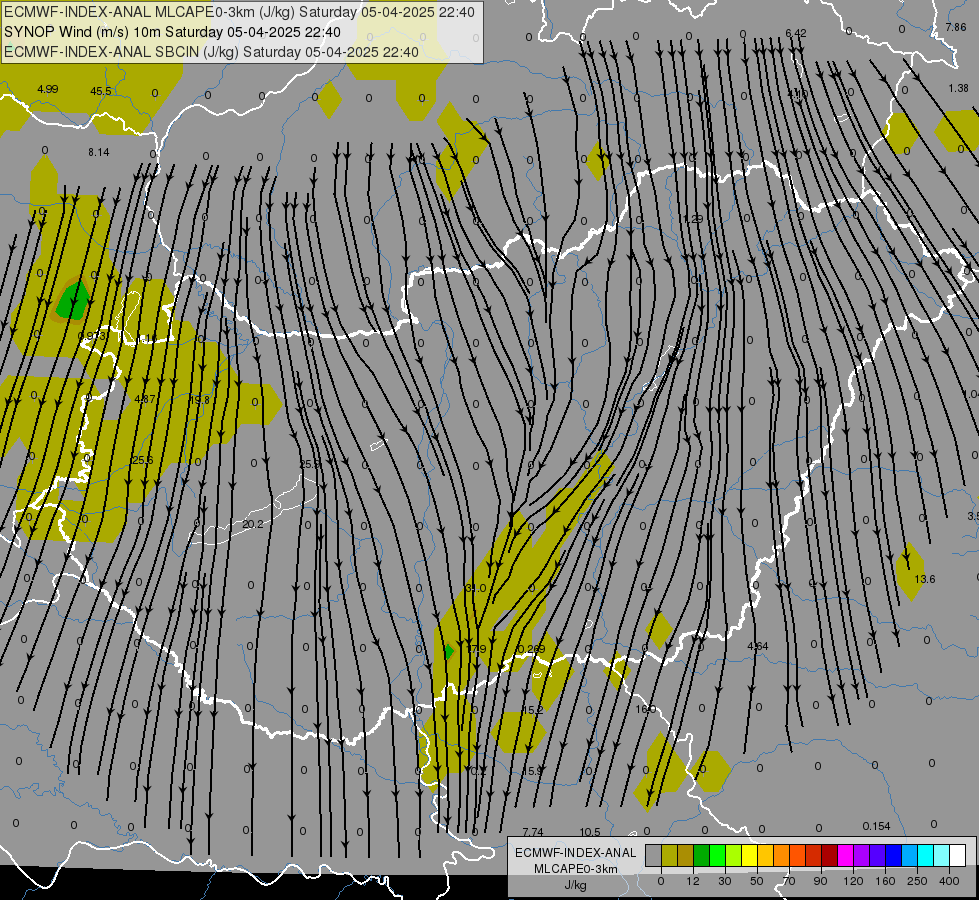Select the map value 19.8
Screen dimensions: 979x900
click(x=199, y=400)
